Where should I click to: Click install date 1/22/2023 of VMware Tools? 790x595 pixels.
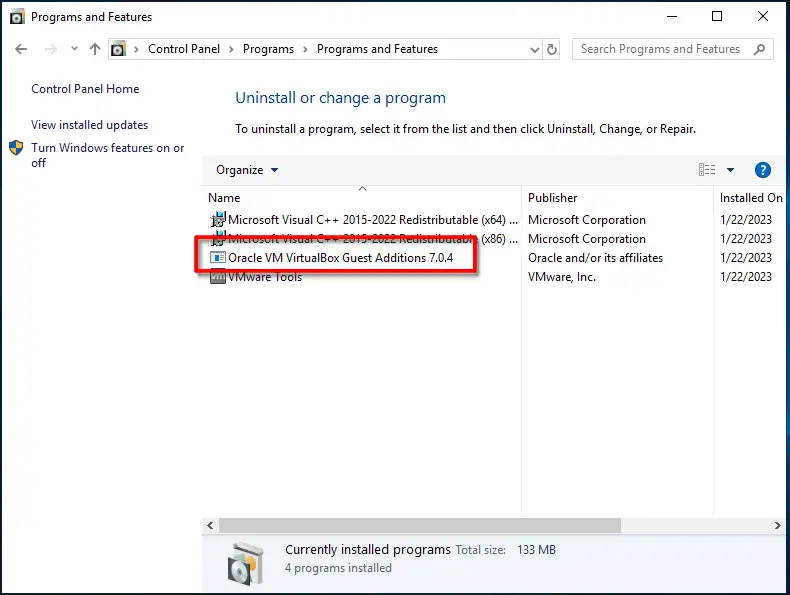(746, 277)
